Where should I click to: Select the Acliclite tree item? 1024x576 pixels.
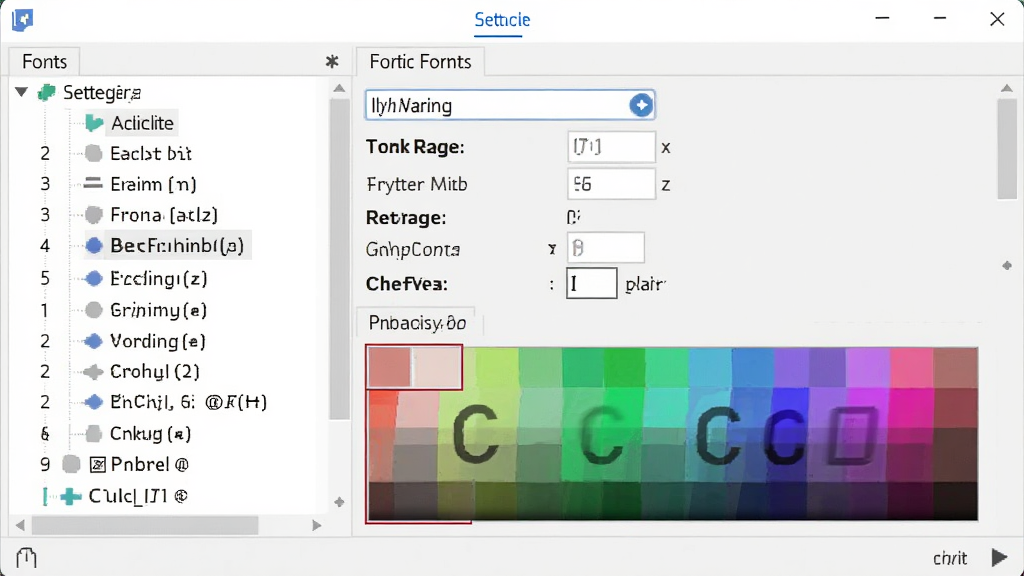tap(142, 123)
